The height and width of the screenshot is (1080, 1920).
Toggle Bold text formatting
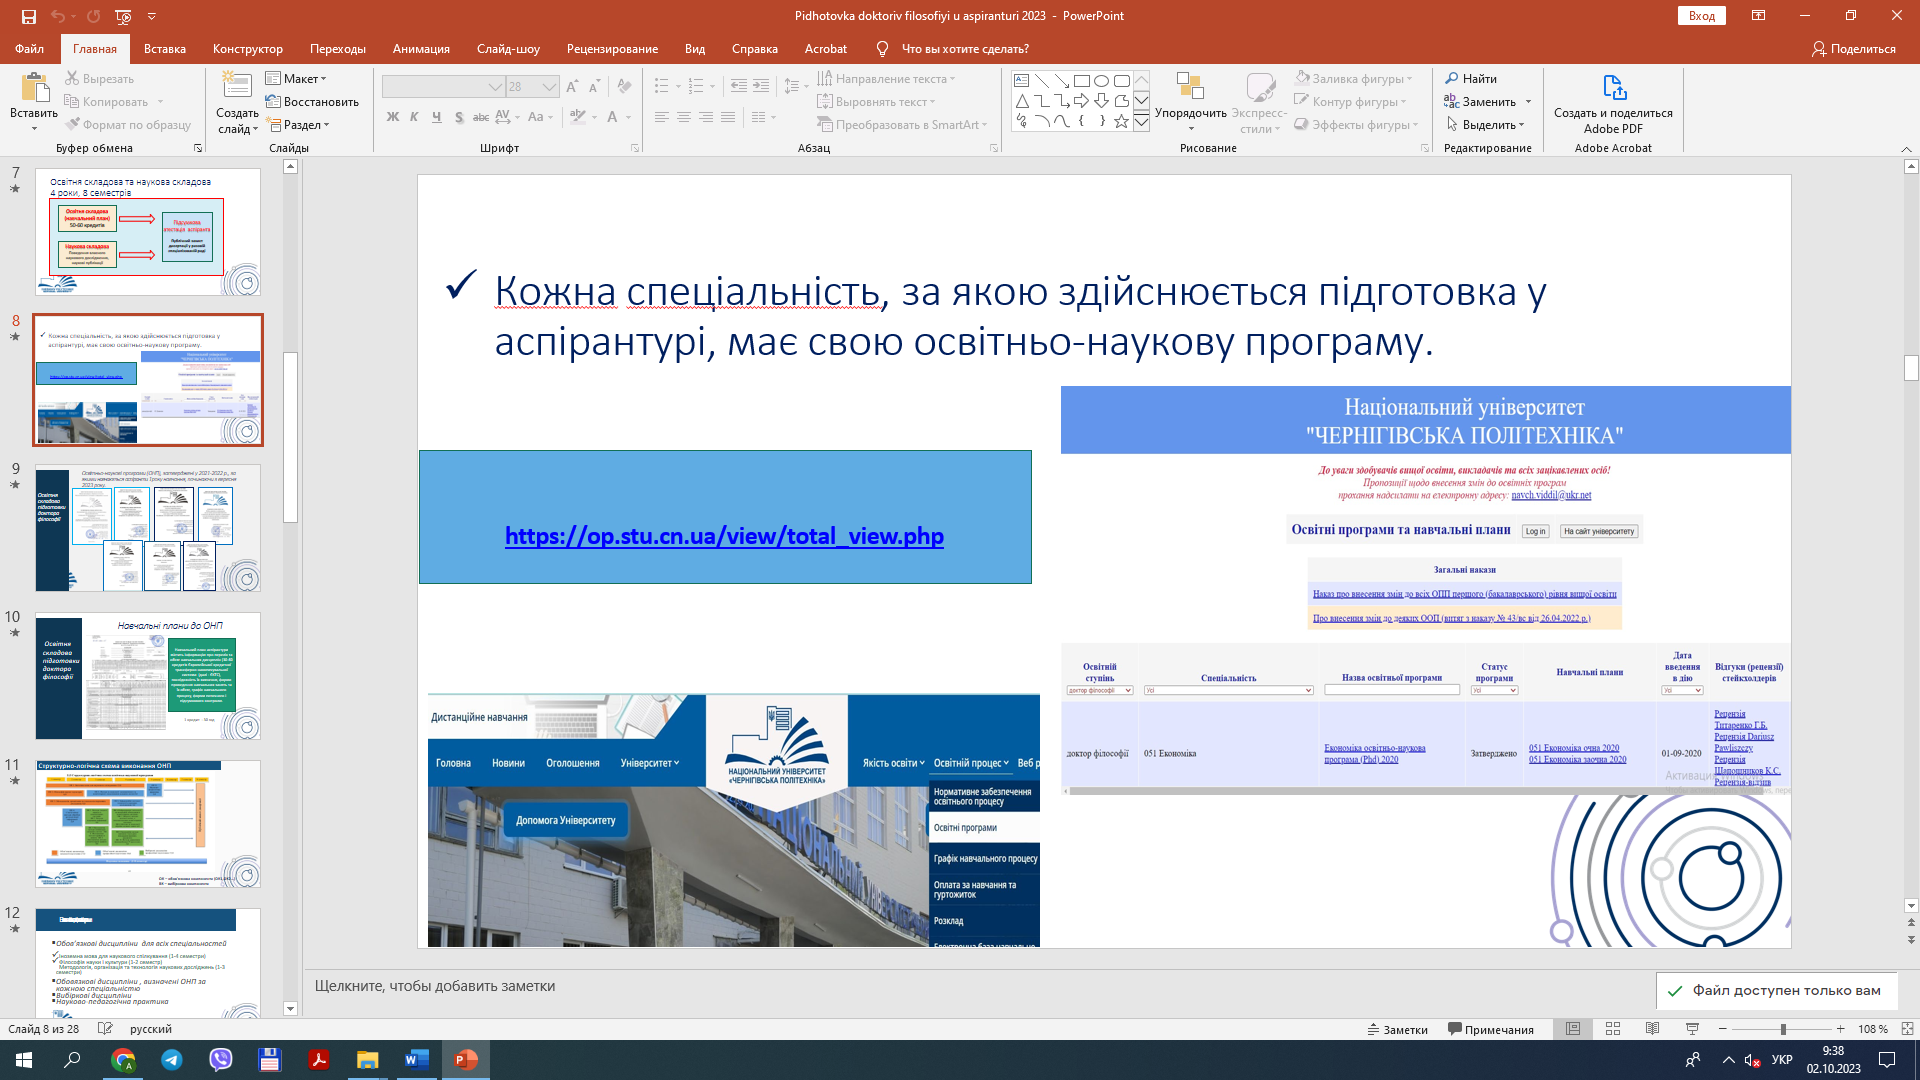tap(393, 117)
